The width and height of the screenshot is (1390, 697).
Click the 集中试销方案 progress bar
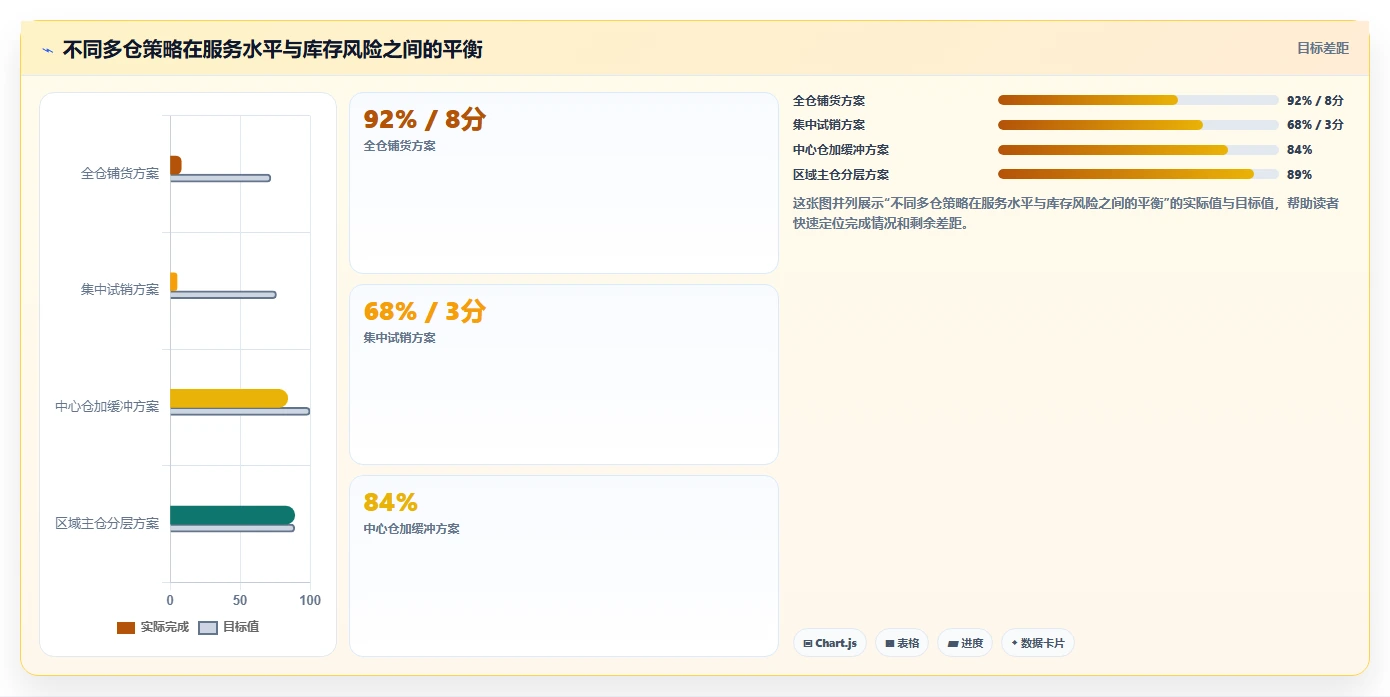coord(1138,125)
